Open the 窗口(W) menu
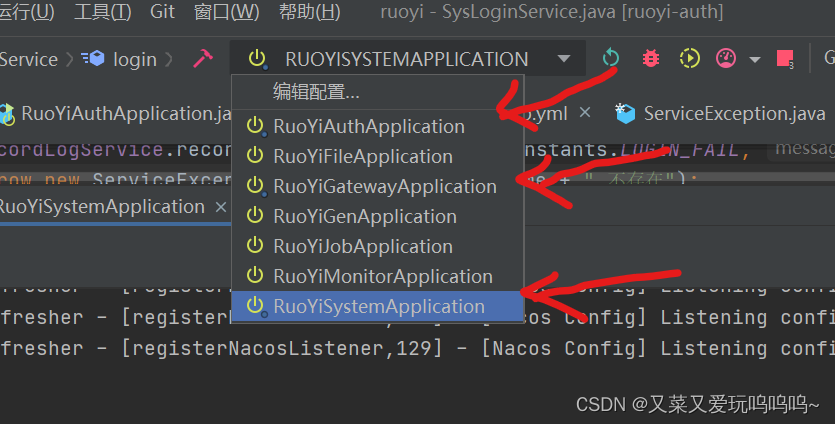This screenshot has width=835, height=424. pos(226,12)
